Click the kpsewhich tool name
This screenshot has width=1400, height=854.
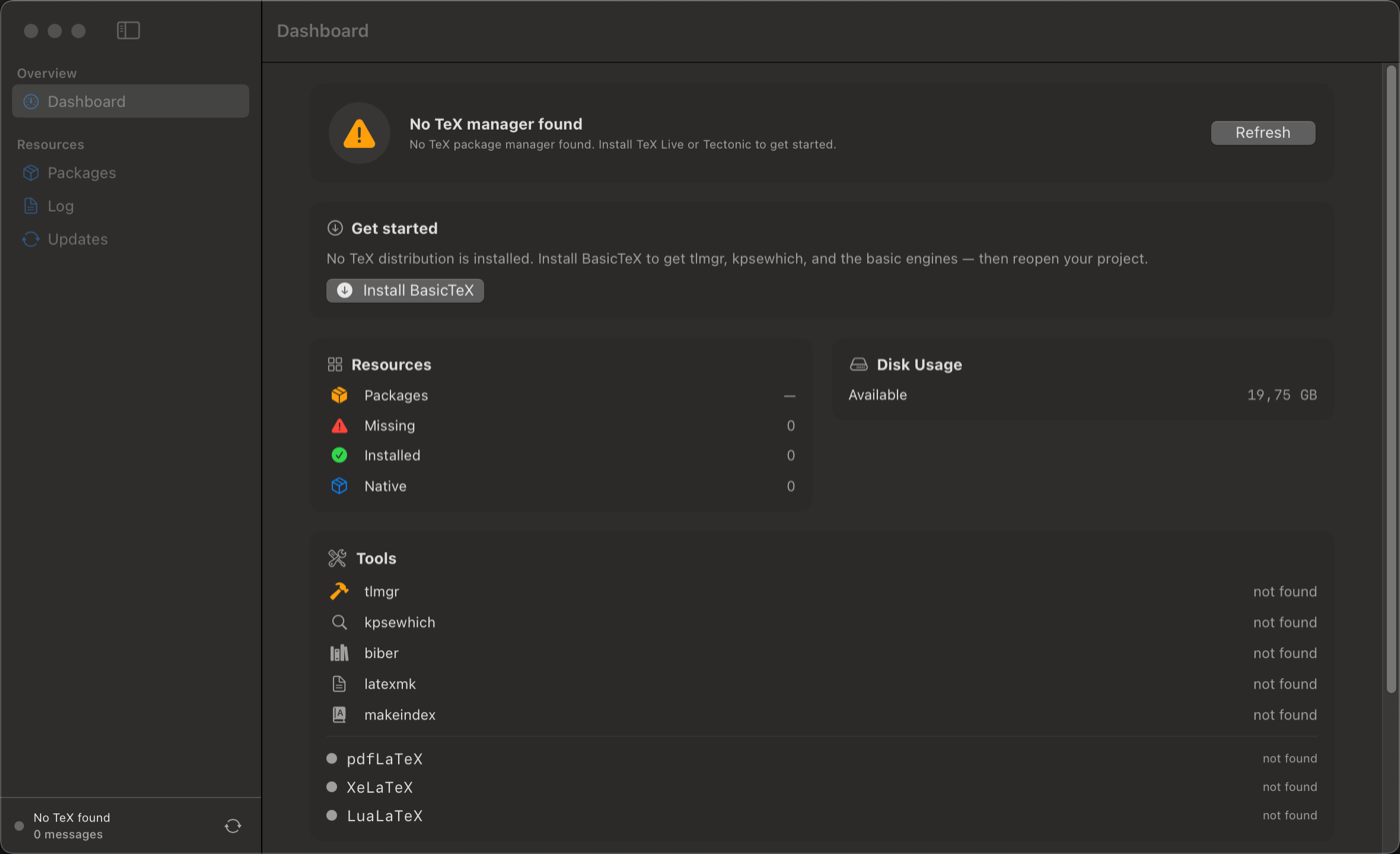click(x=400, y=622)
